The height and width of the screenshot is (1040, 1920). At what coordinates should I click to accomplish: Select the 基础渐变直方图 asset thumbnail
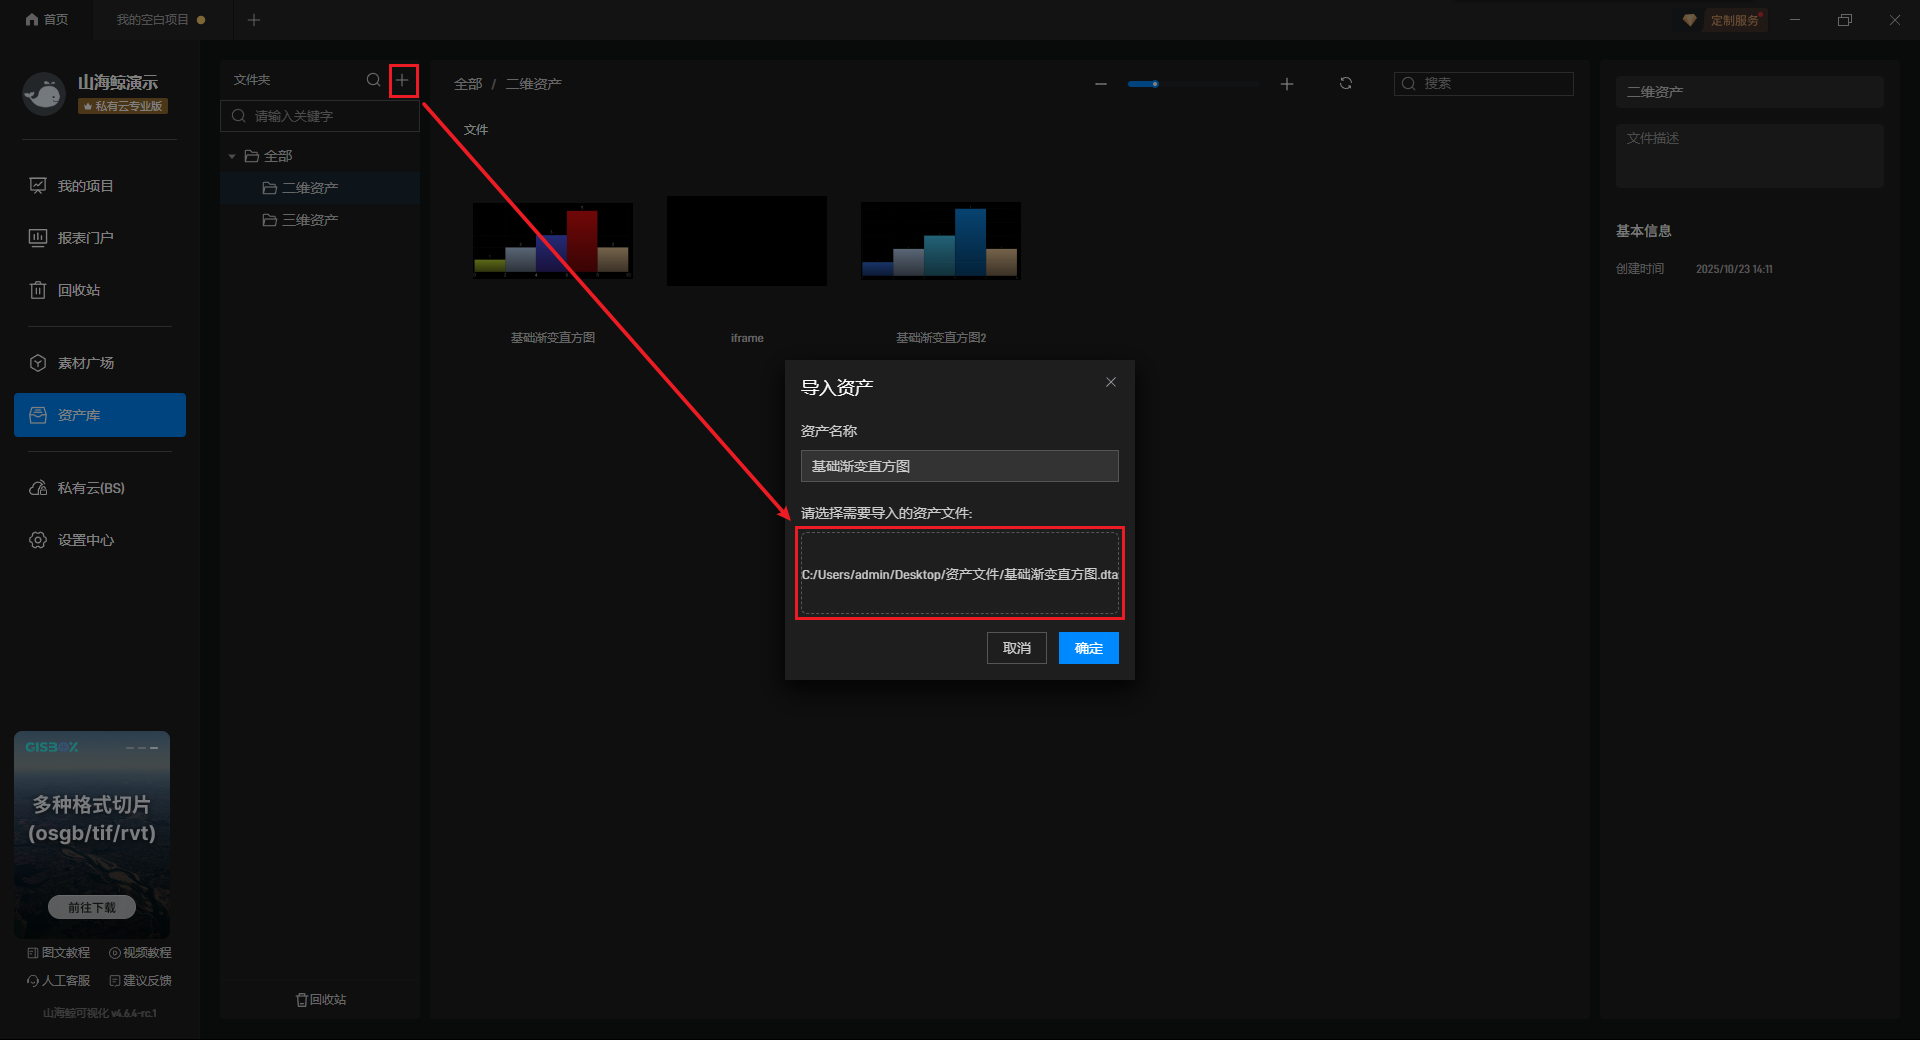[x=553, y=241]
